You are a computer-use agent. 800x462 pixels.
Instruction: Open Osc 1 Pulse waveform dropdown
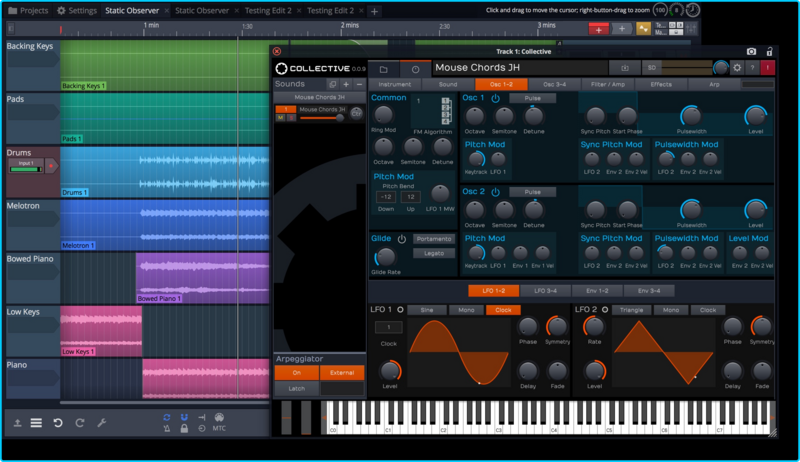(532, 98)
